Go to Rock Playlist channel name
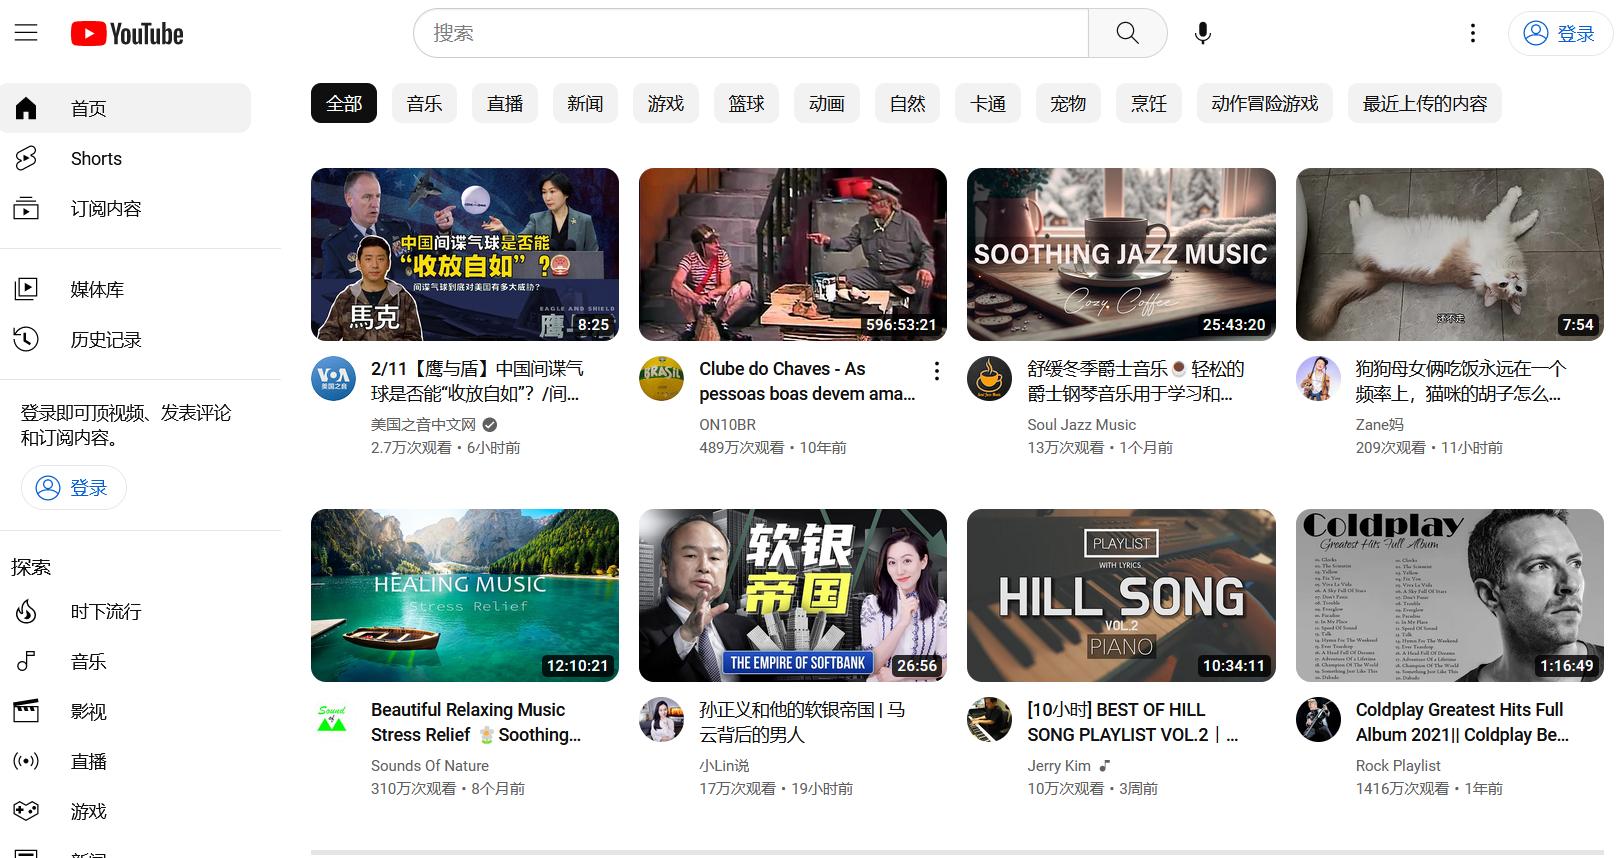1616x858 pixels. click(1398, 765)
